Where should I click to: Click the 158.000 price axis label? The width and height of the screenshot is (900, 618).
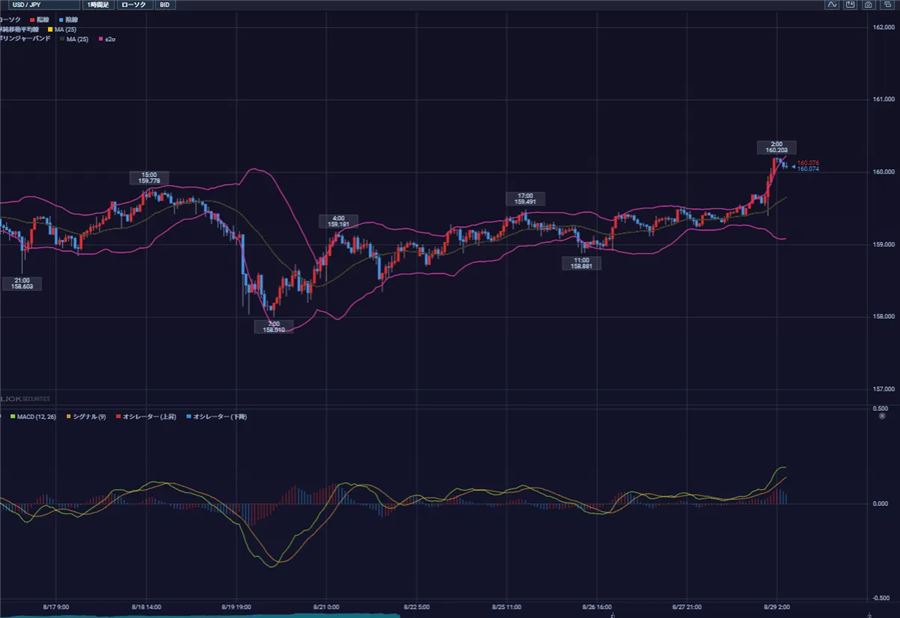[x=884, y=316]
